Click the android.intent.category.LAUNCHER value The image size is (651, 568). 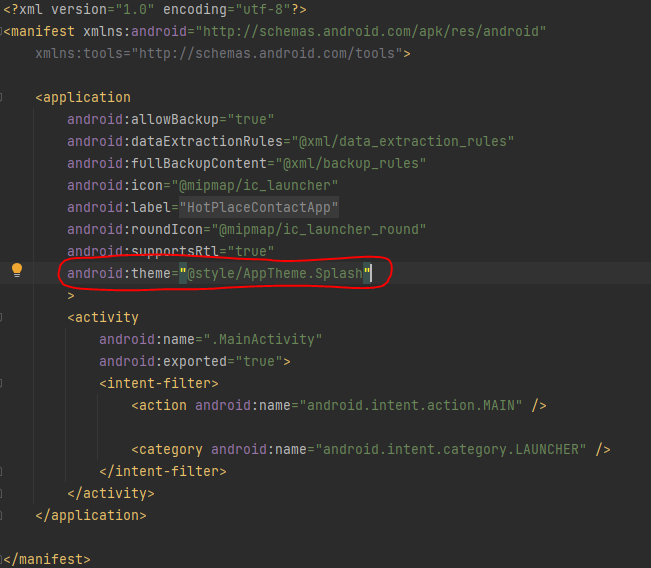tap(450, 450)
